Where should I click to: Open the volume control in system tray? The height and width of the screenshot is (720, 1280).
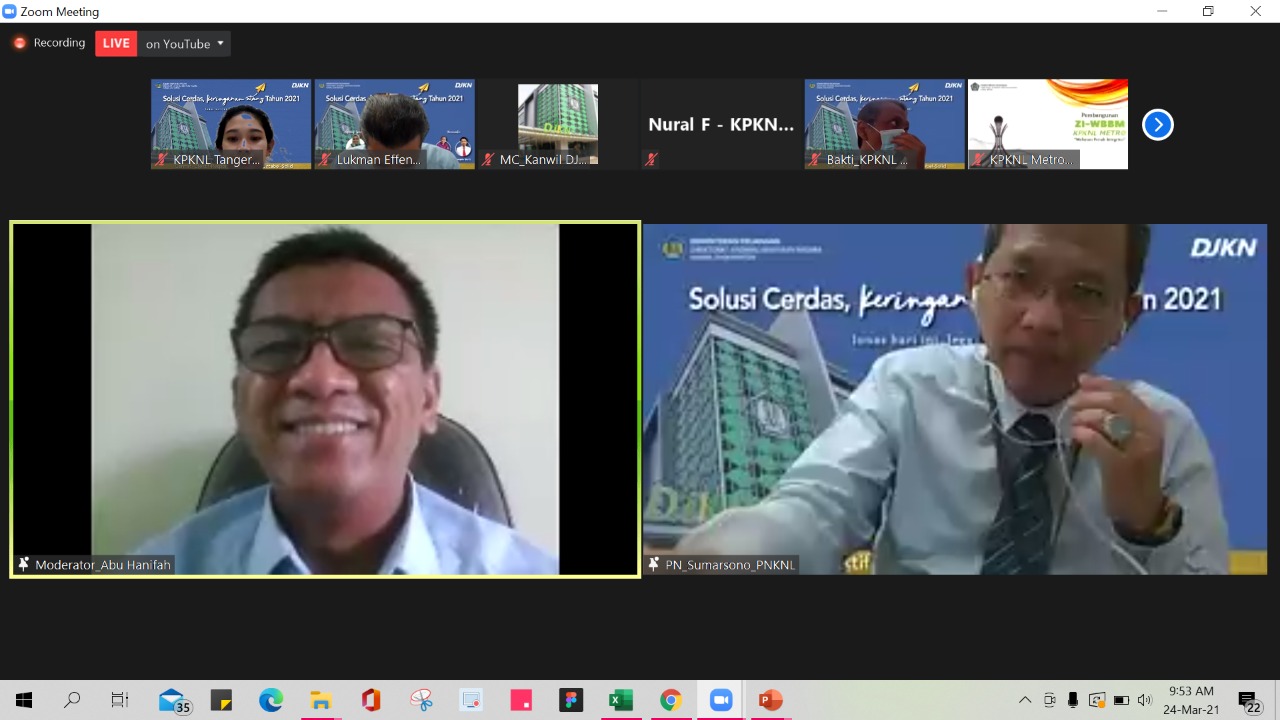tap(1145, 700)
